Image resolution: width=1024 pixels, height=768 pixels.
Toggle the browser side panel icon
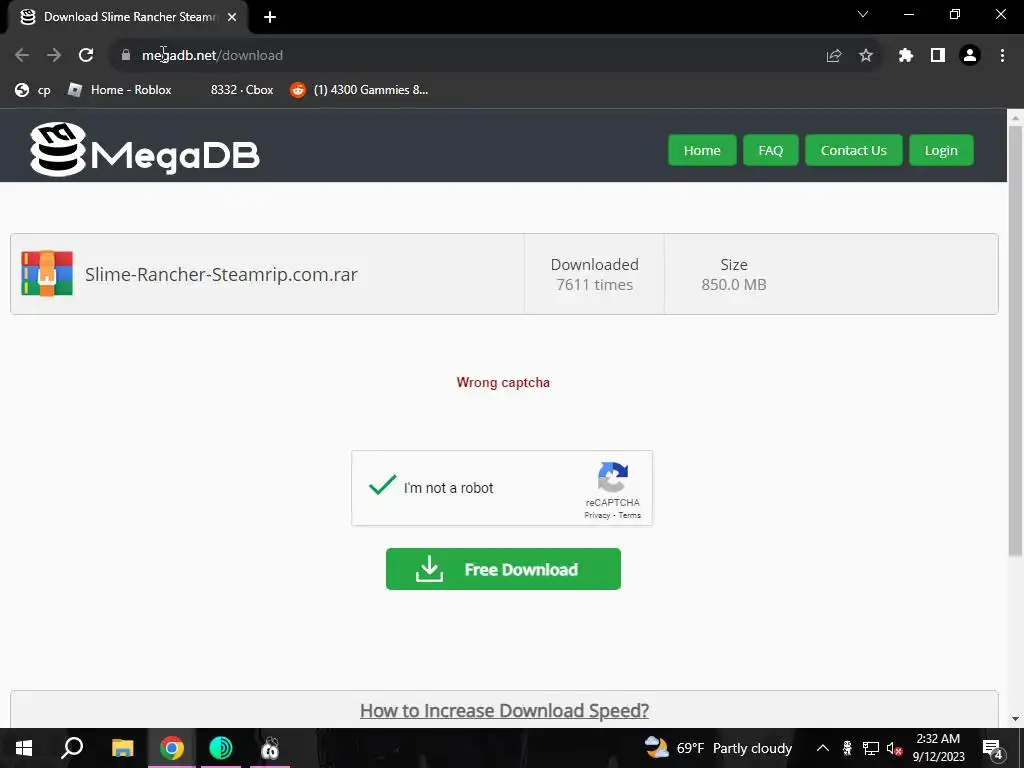pyautogui.click(x=938, y=56)
